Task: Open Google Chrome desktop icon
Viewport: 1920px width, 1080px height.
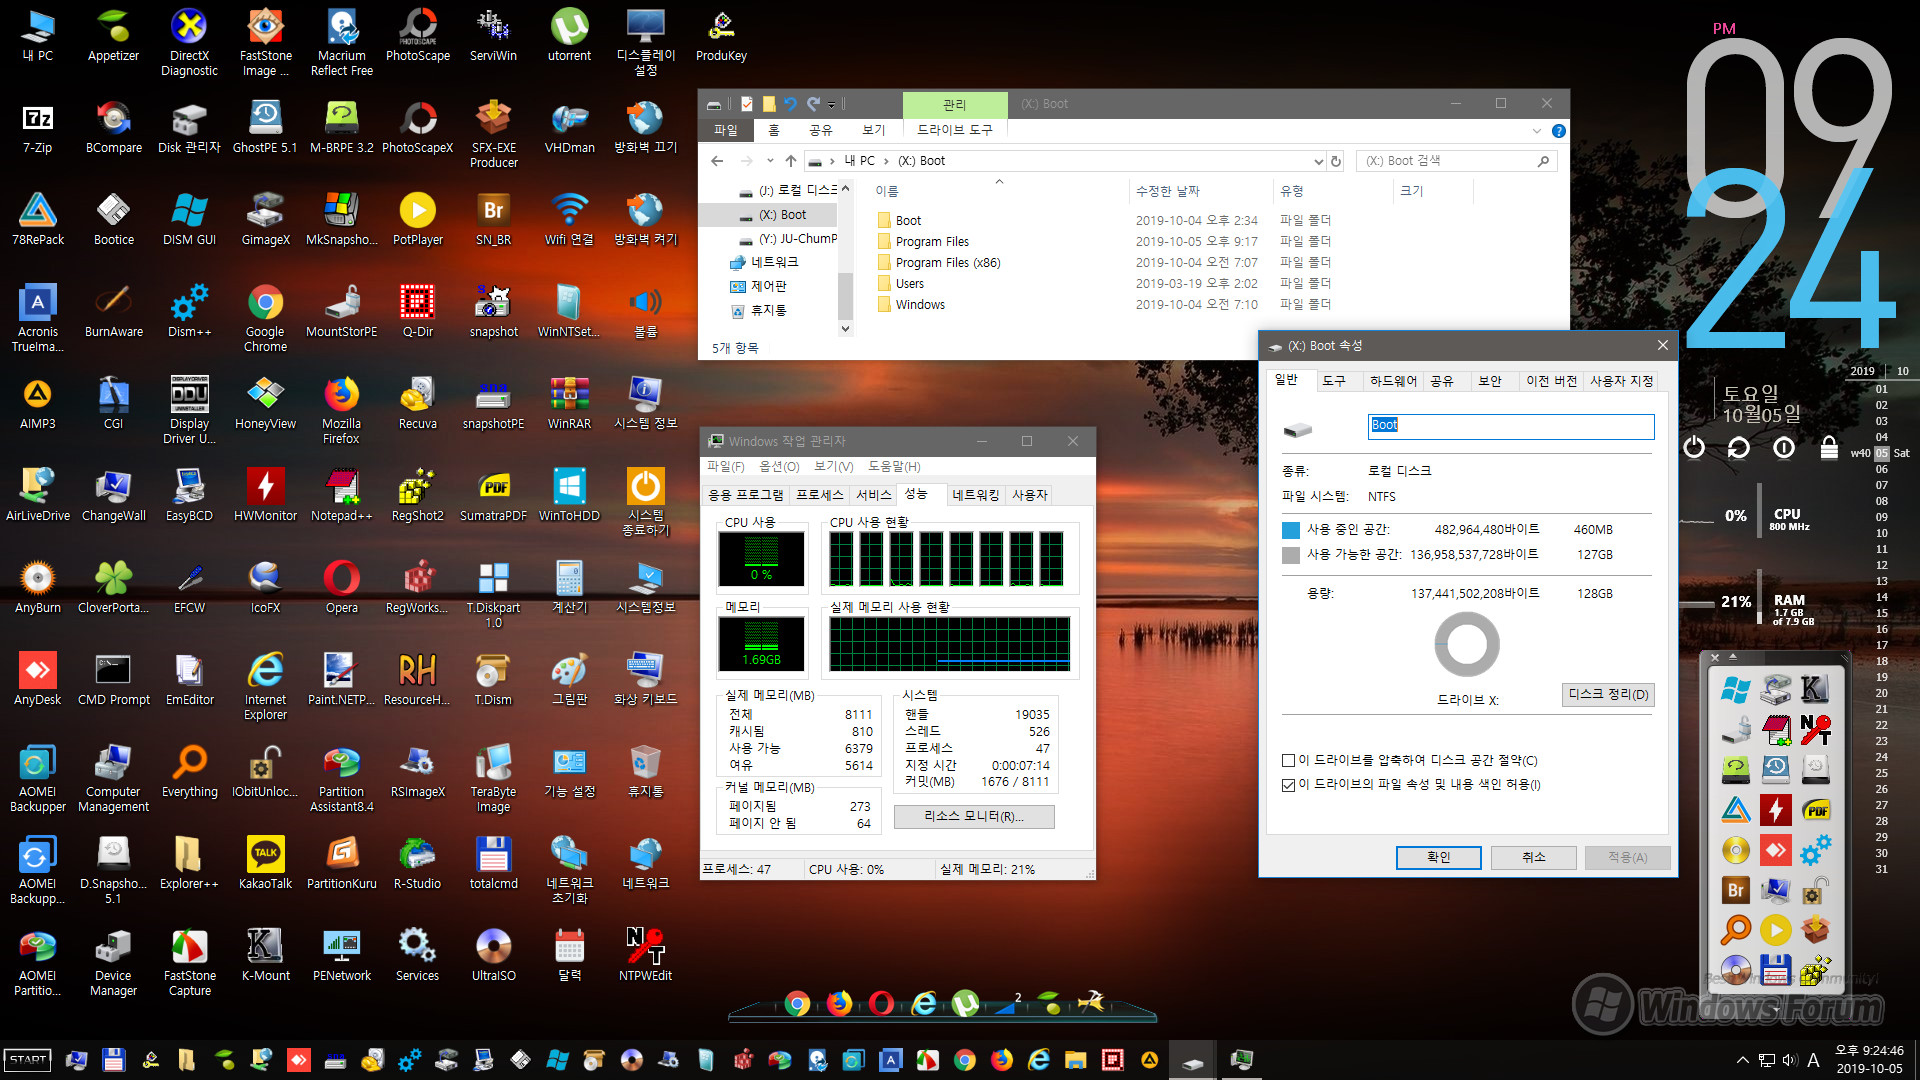Action: 265,318
